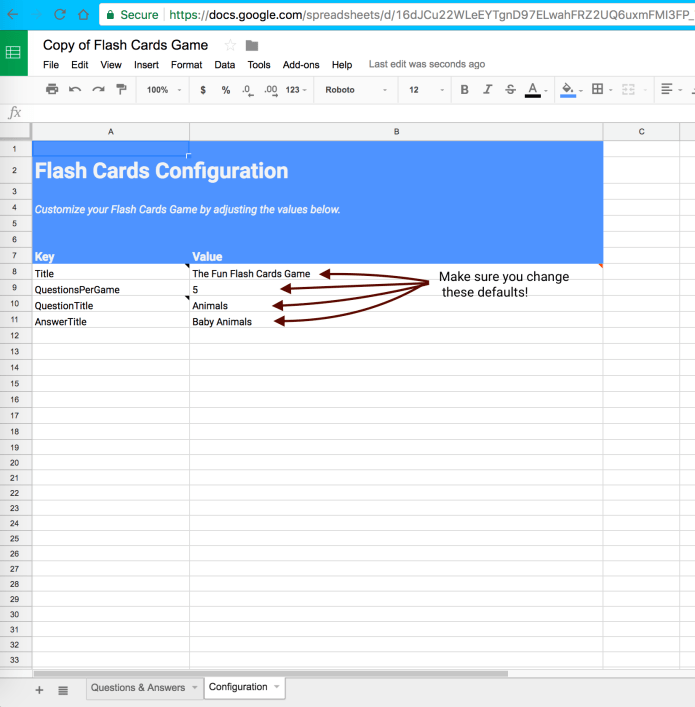The height and width of the screenshot is (707, 695).
Task: Toggle bold formatting
Action: pos(464,90)
